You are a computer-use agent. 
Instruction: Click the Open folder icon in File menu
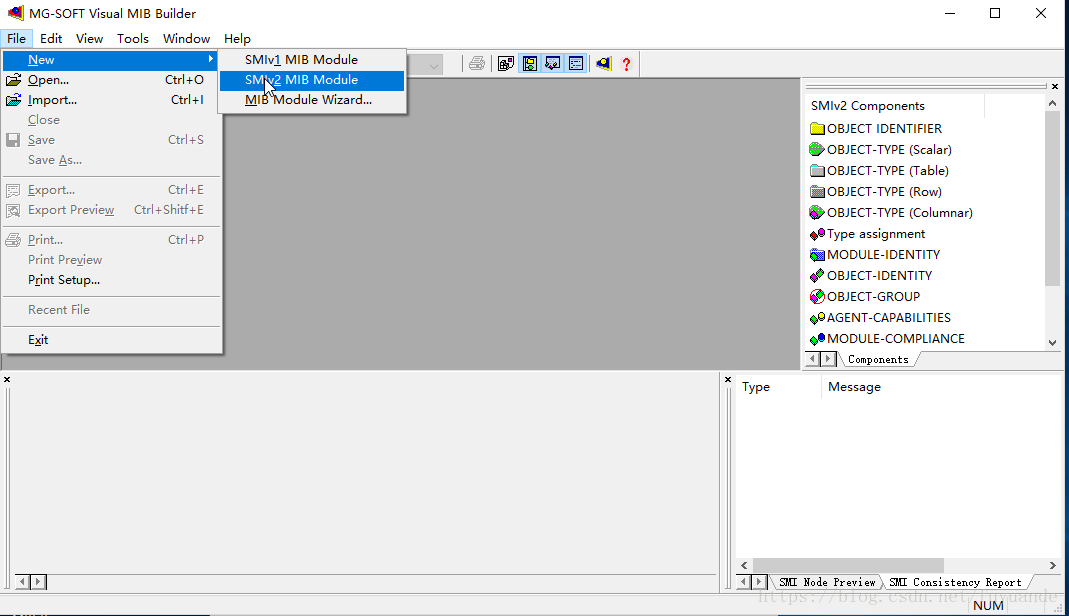pyautogui.click(x=13, y=80)
